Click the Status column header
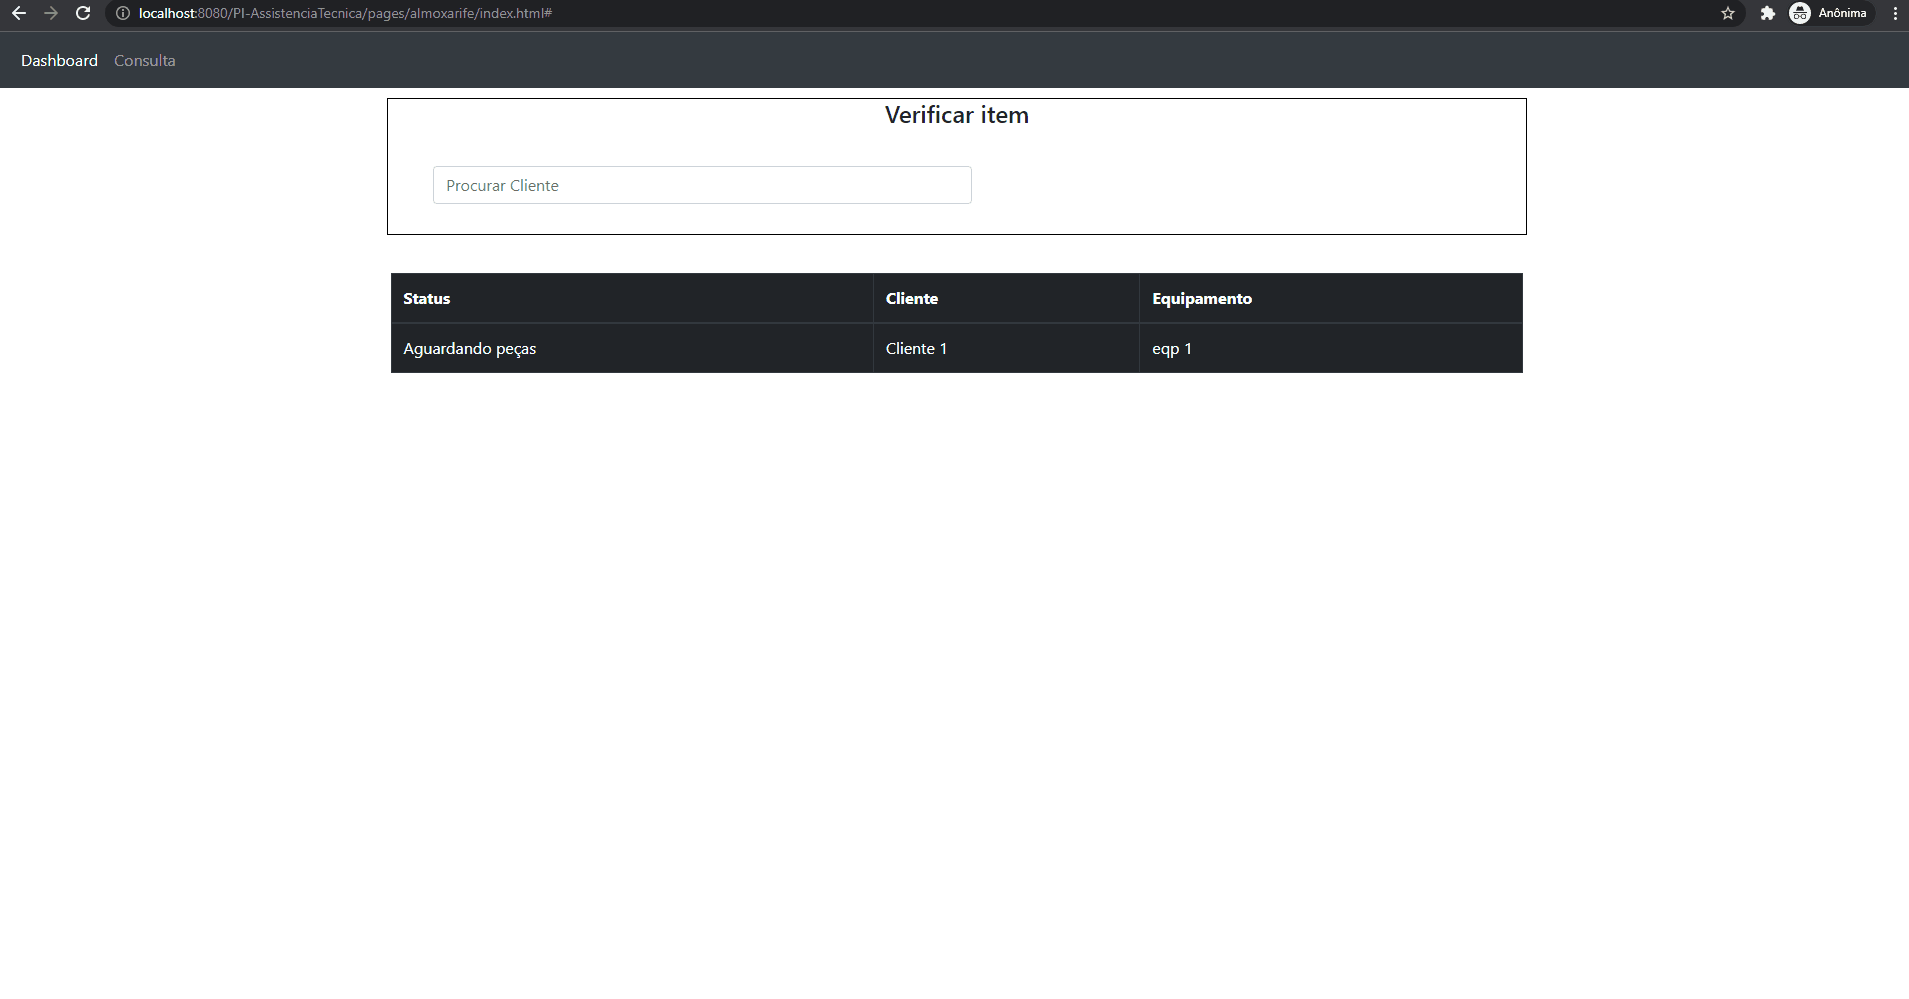The width and height of the screenshot is (1909, 999). [x=632, y=298]
